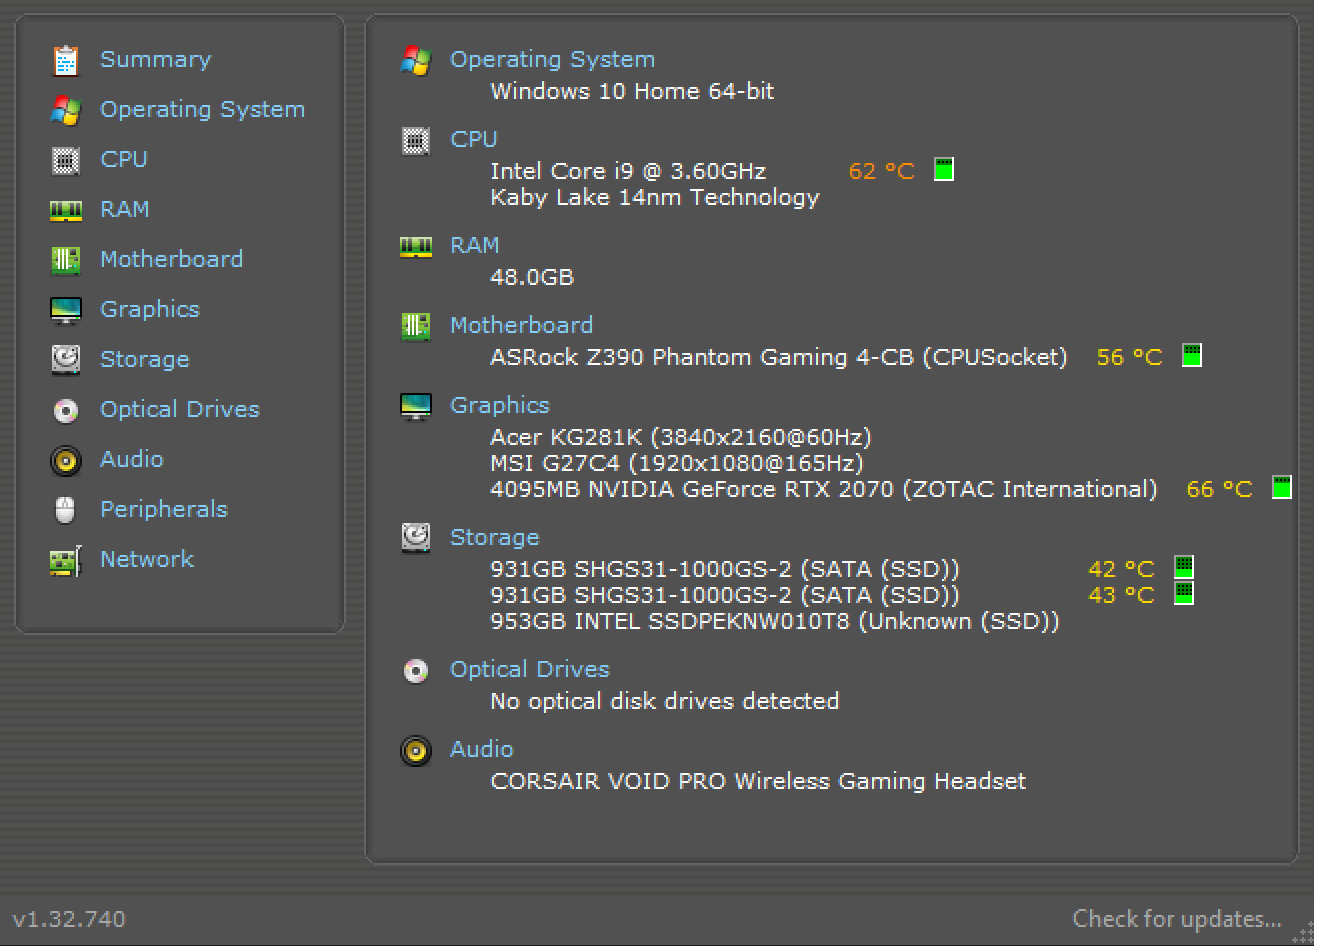Screen dimensions: 1317x946
Task: Click Check for updates... in status bar
Action: click(1177, 919)
